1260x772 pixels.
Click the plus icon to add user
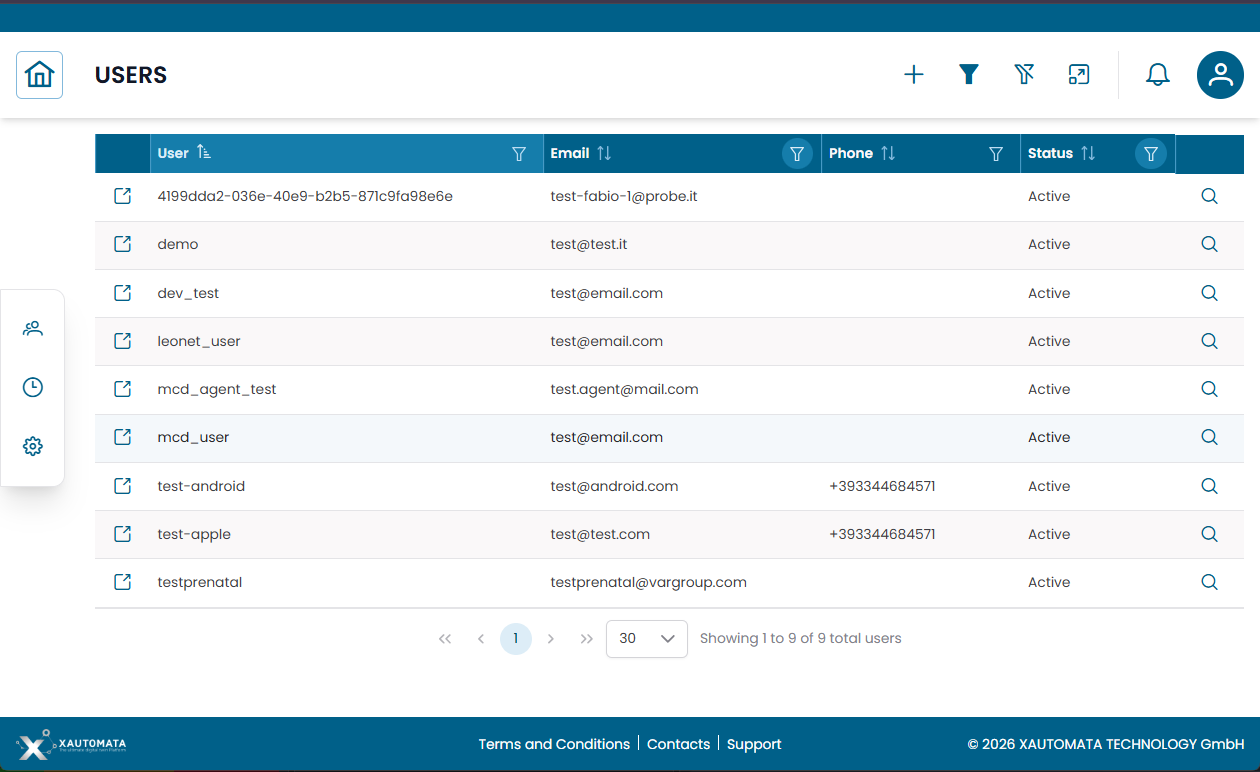(913, 75)
